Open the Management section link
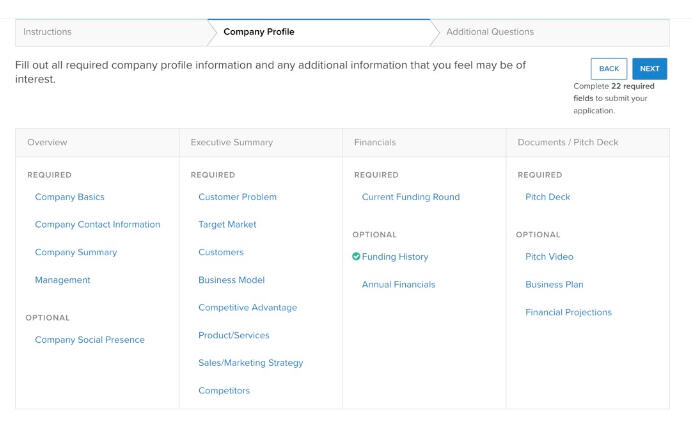This screenshot has width=692, height=434. pyautogui.click(x=63, y=281)
